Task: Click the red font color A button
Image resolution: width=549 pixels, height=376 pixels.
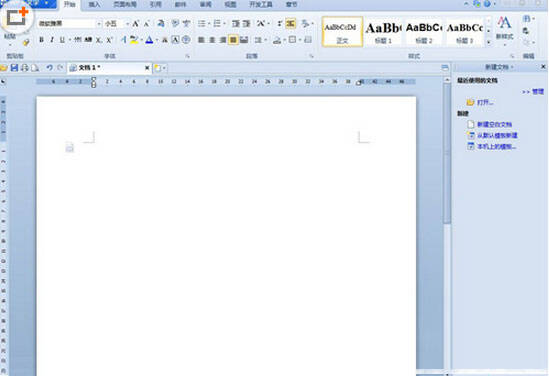Action: point(150,40)
